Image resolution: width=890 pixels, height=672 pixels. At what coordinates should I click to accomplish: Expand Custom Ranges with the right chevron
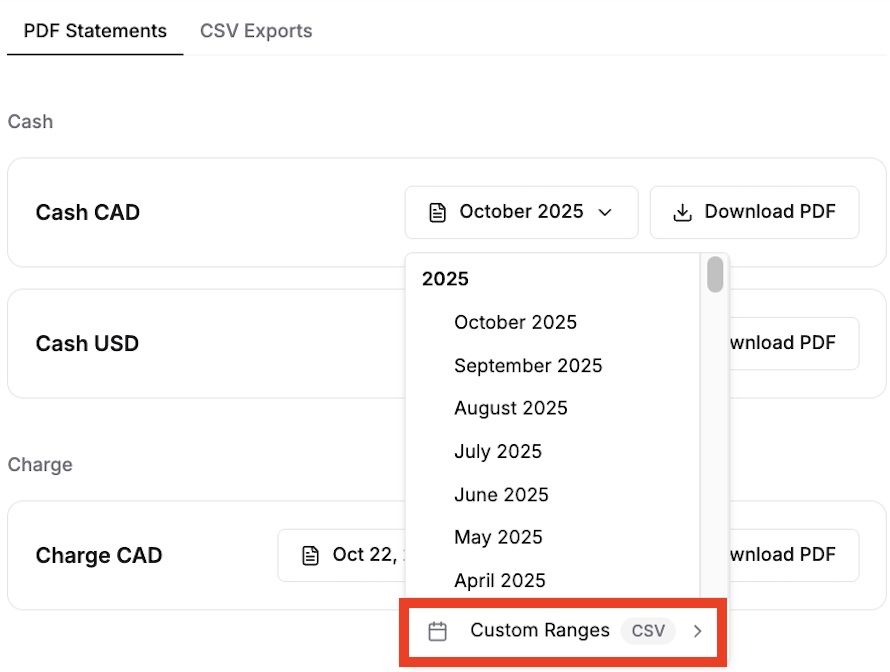pyautogui.click(x=698, y=631)
